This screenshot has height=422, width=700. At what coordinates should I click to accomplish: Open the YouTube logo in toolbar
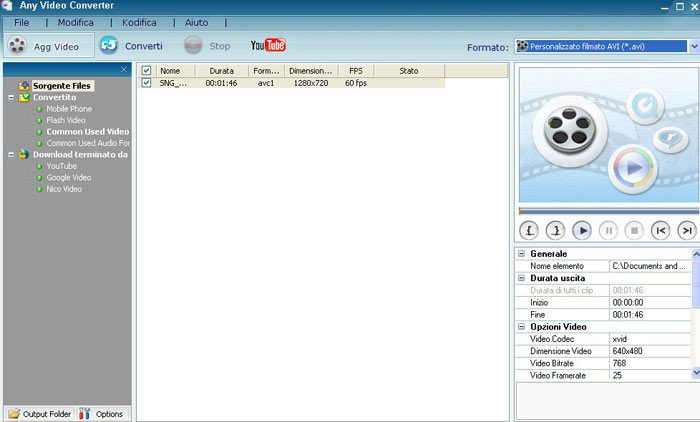(x=268, y=46)
